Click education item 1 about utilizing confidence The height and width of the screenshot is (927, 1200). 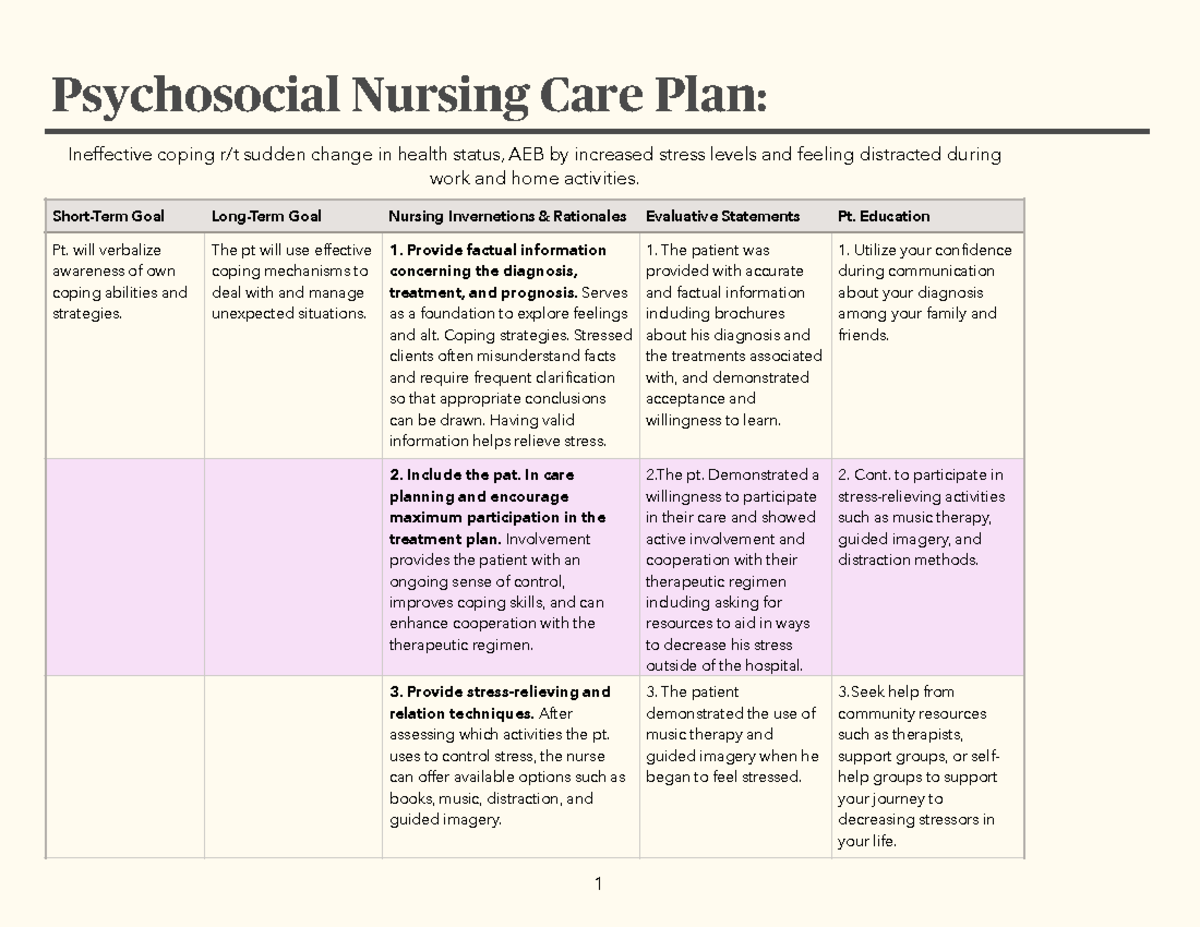[924, 292]
